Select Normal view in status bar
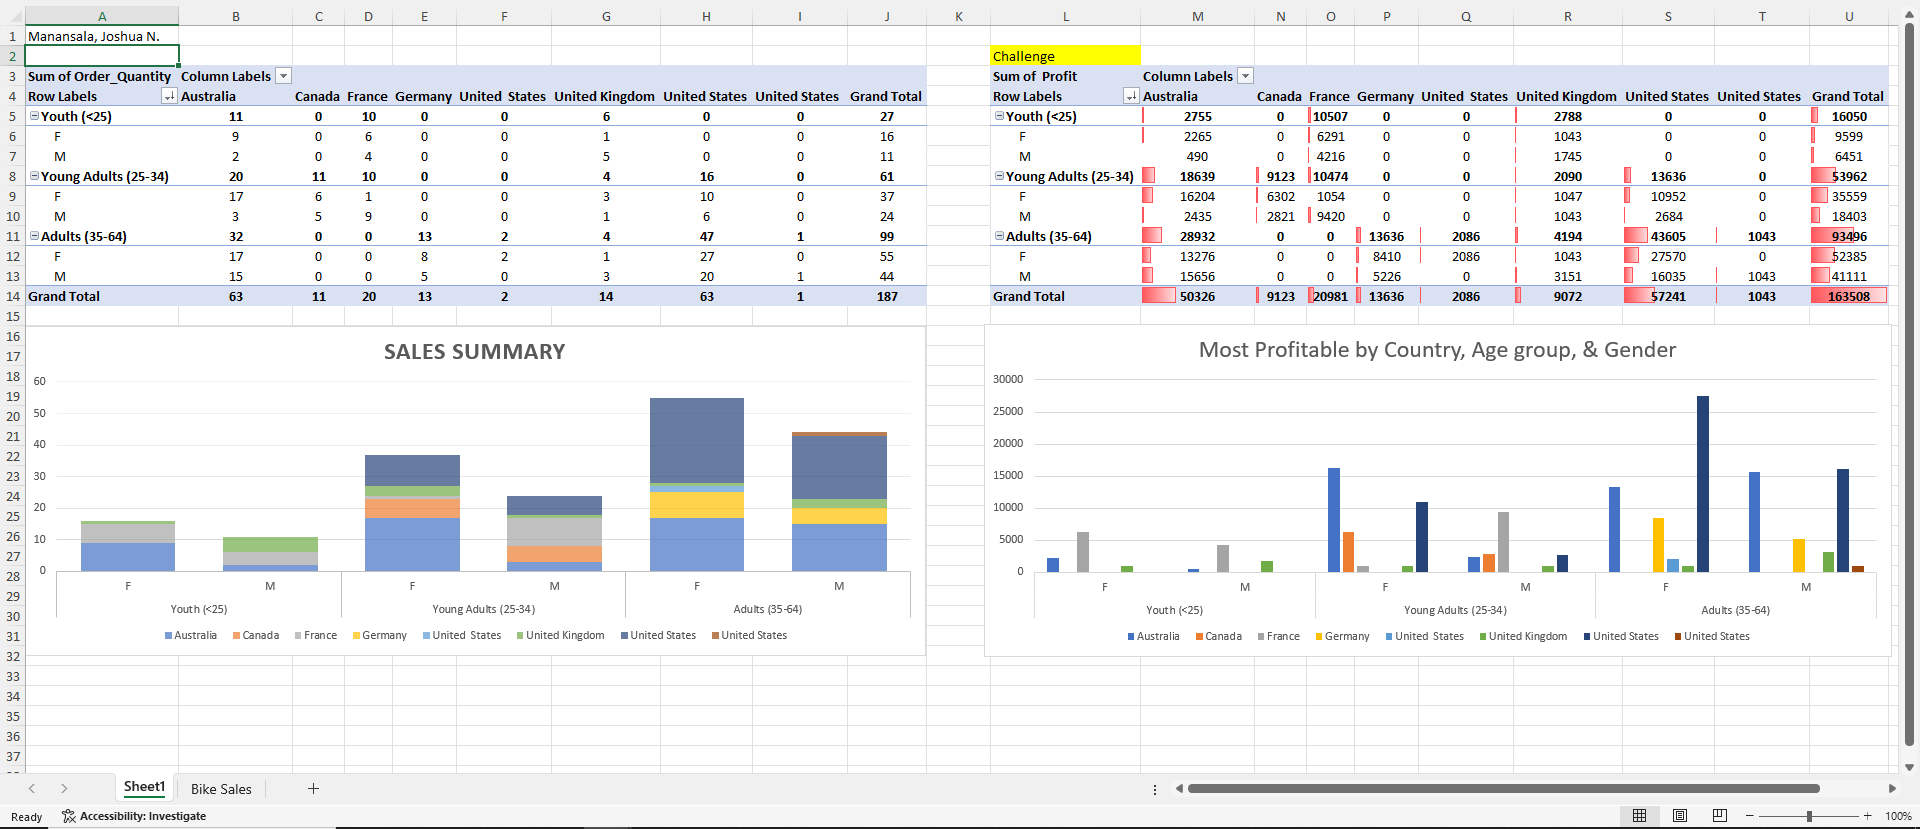This screenshot has height=829, width=1920. 1639,816
